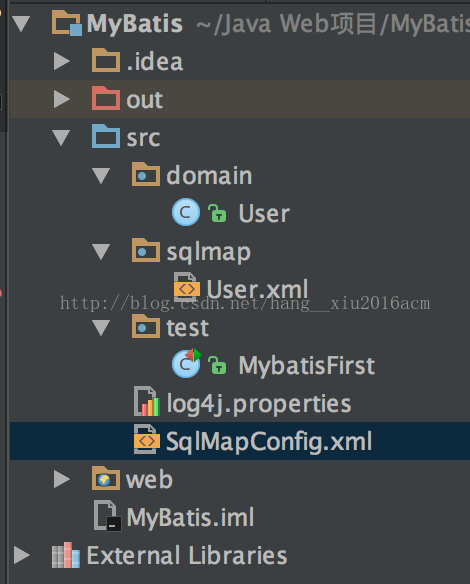Click the green lock icon beside User
This screenshot has height=584, width=470.
[217, 213]
